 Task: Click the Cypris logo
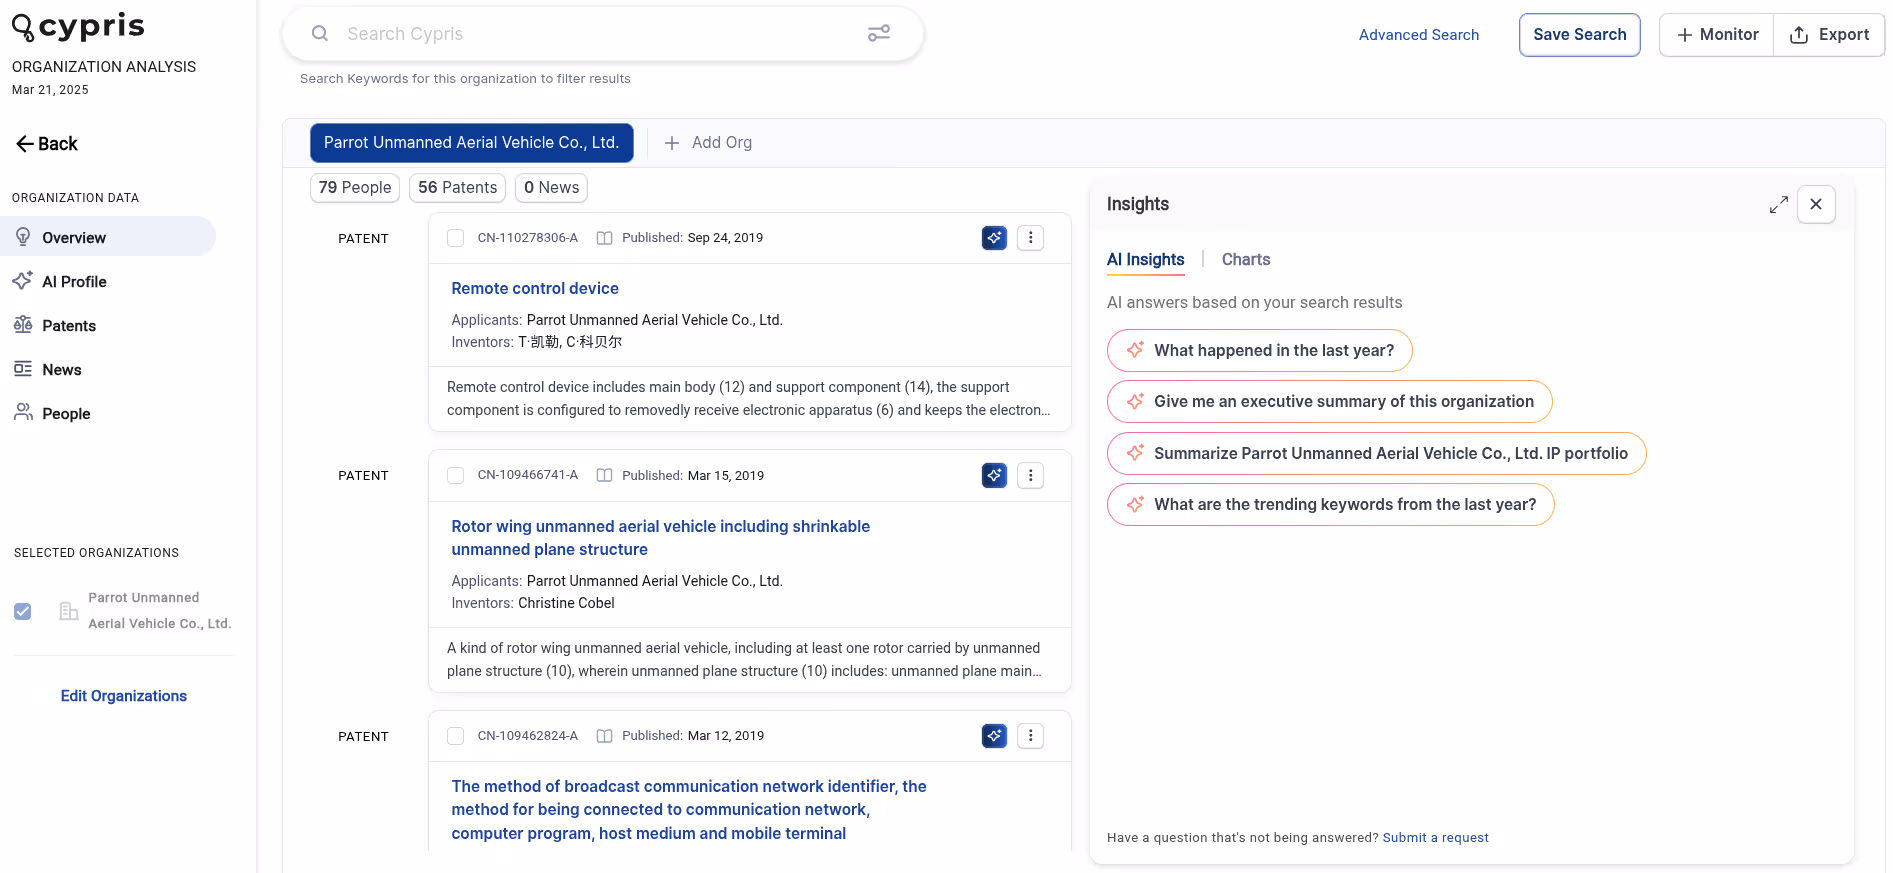tap(78, 27)
